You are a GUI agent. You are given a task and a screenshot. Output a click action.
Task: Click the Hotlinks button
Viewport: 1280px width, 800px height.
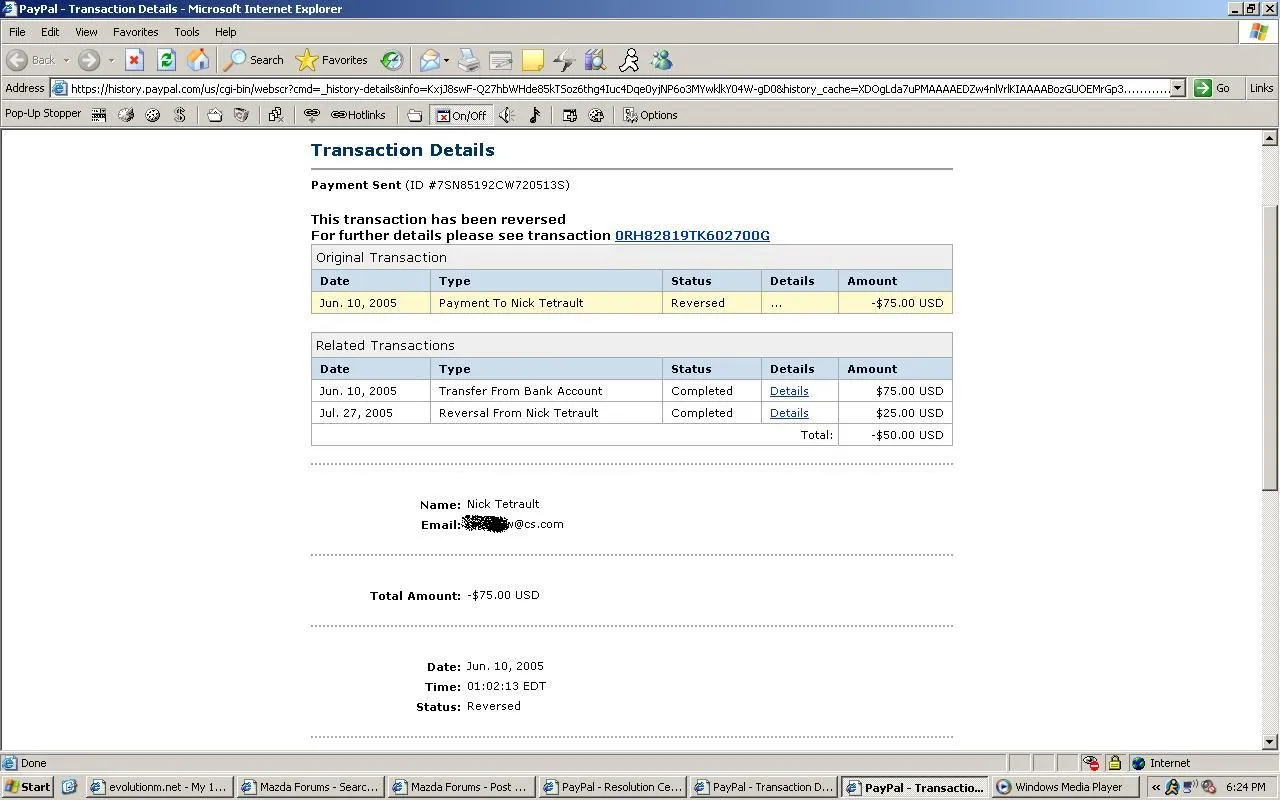tap(358, 115)
